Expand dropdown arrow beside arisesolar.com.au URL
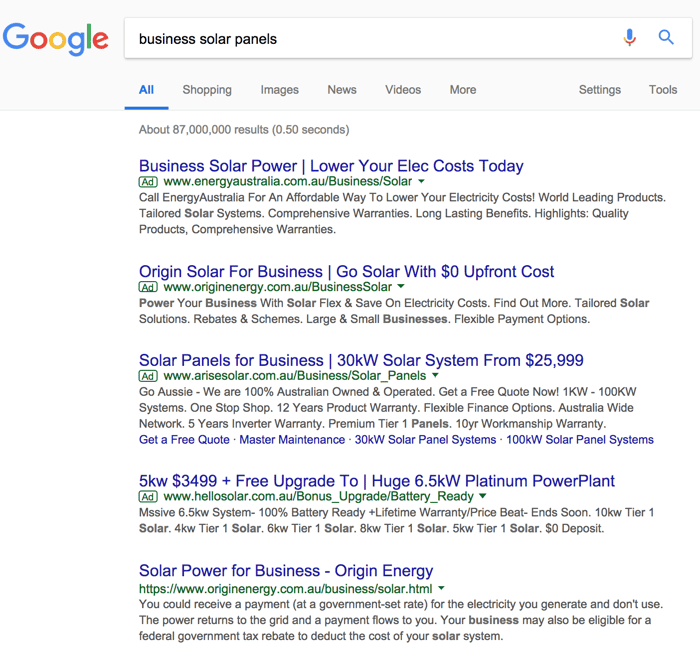Viewport: 700px width, 648px height. tap(435, 376)
